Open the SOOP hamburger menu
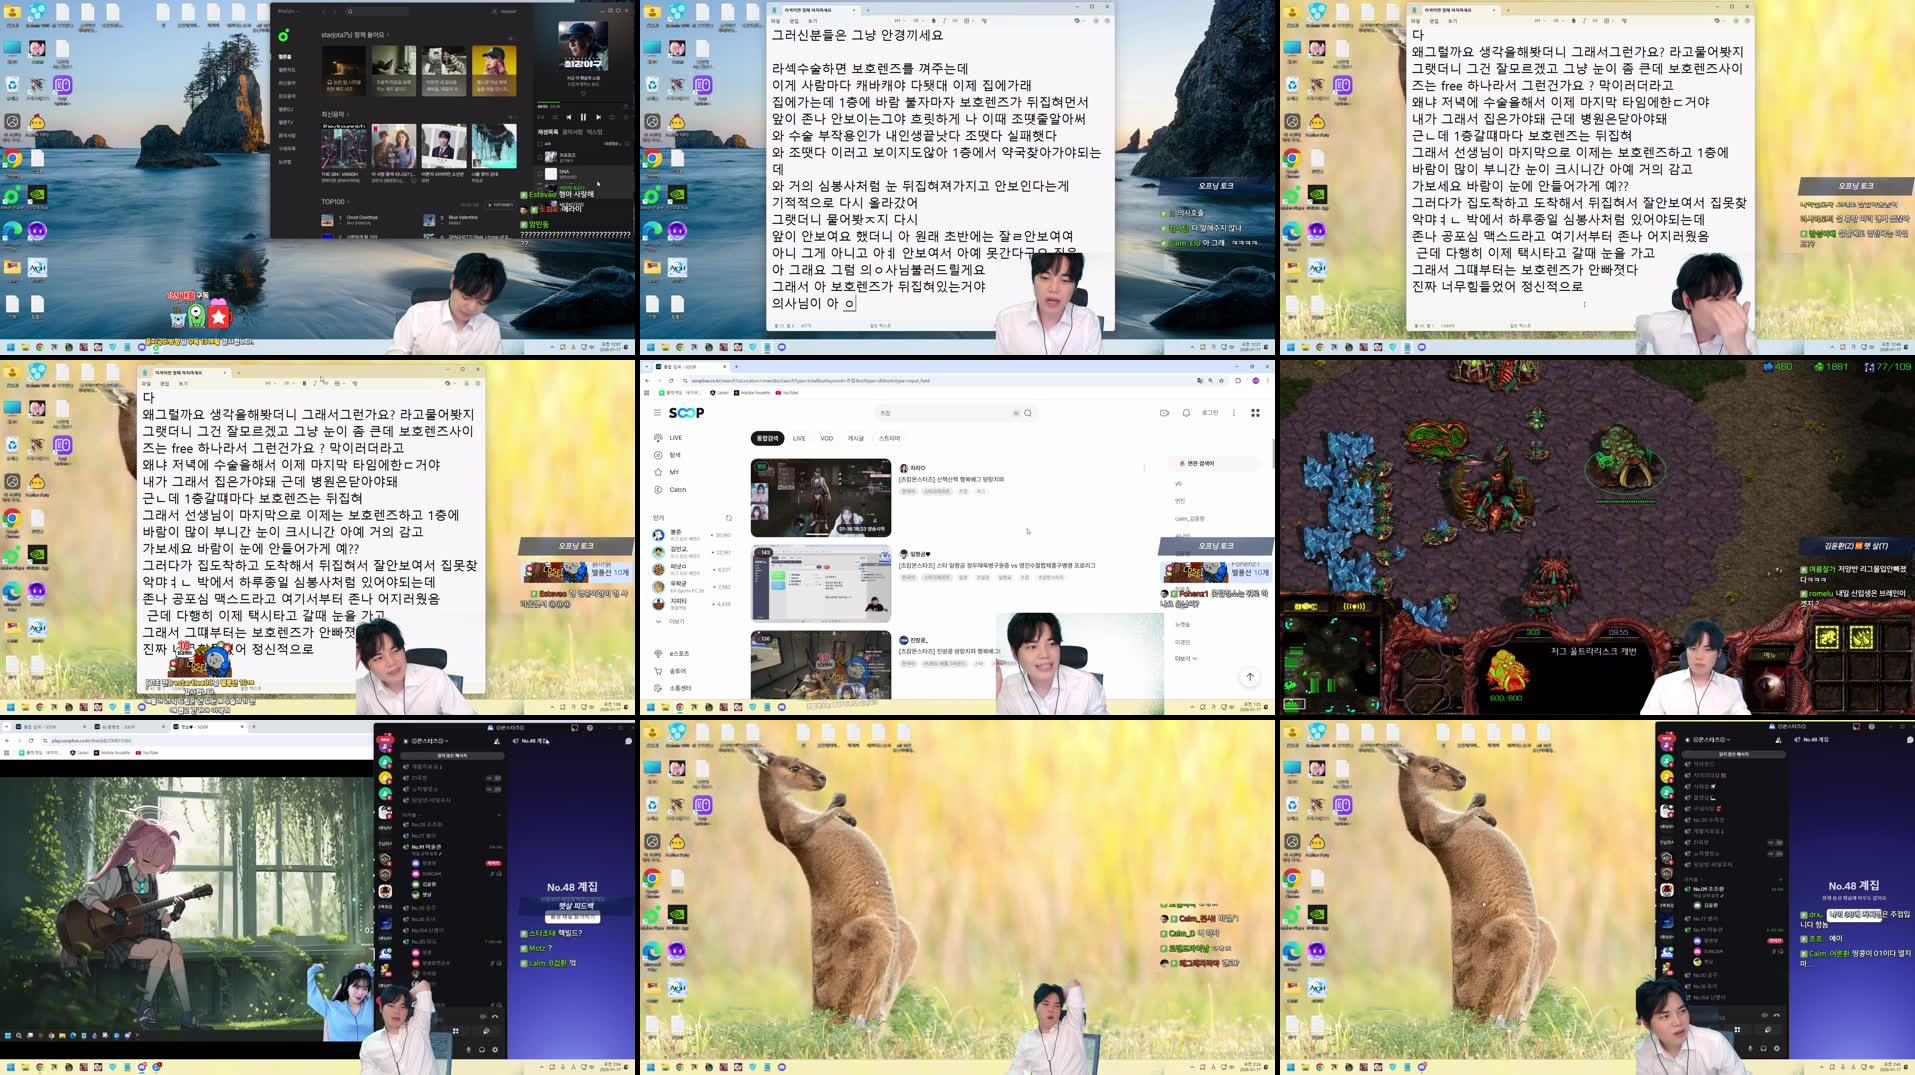This screenshot has width=1915, height=1075. pyautogui.click(x=657, y=413)
